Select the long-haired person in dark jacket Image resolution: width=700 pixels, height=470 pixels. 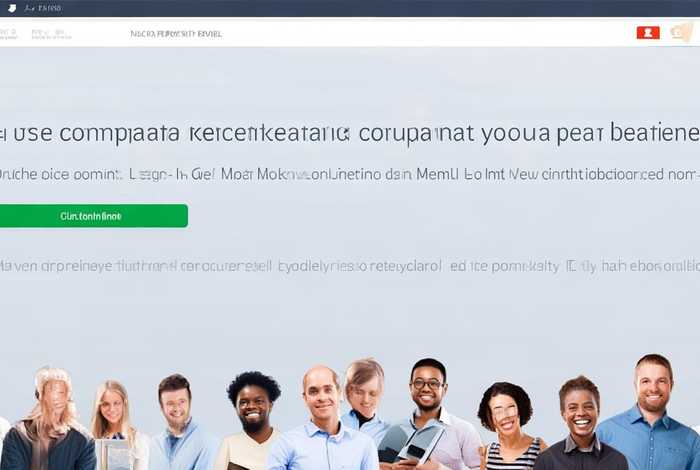49,419
